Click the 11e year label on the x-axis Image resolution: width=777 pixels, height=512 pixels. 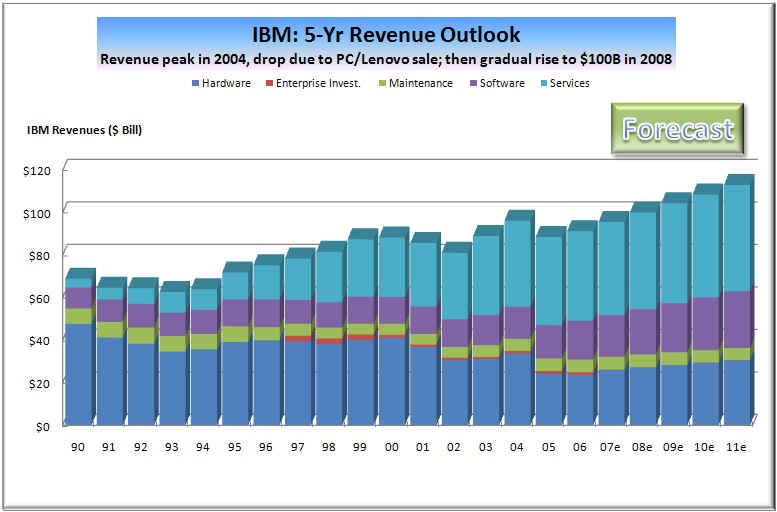pyautogui.click(x=738, y=446)
